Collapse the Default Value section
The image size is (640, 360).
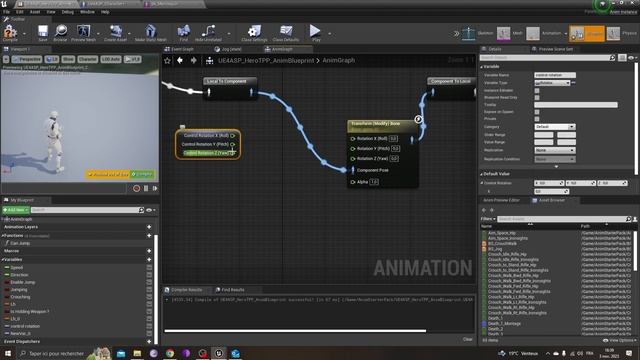tap(482, 174)
